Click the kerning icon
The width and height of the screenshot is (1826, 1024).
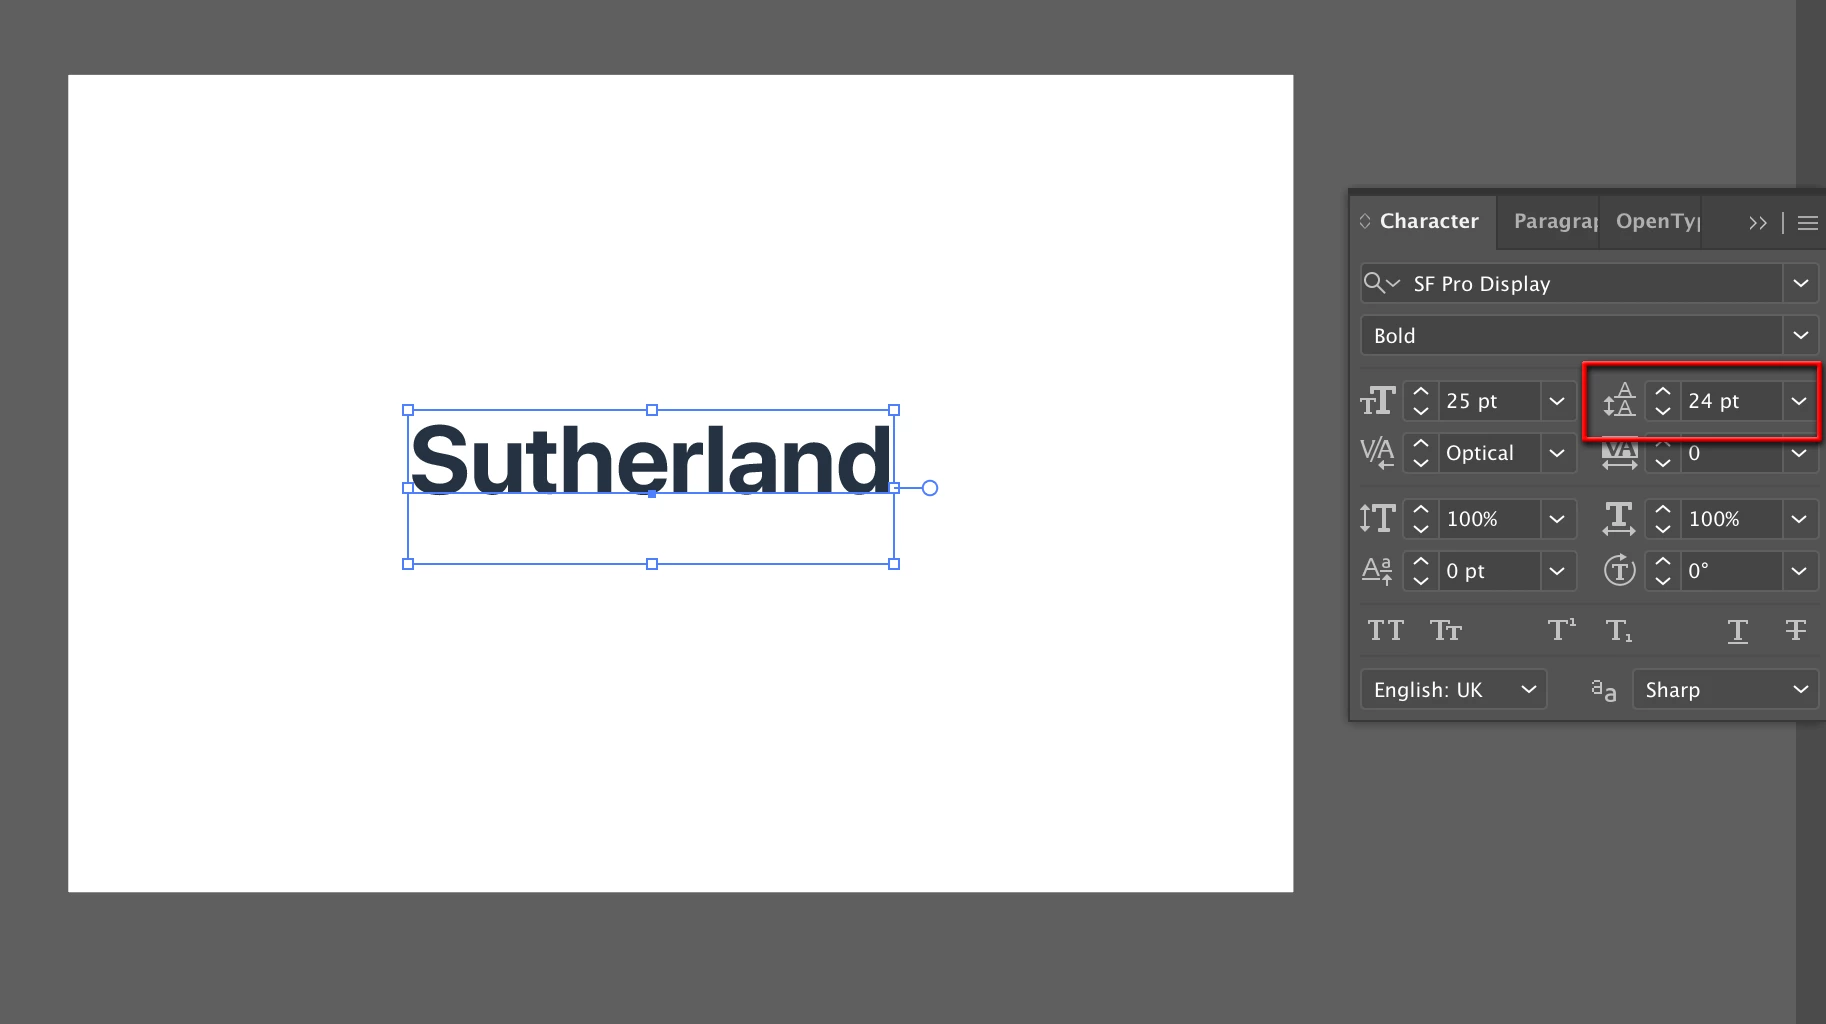click(1377, 453)
